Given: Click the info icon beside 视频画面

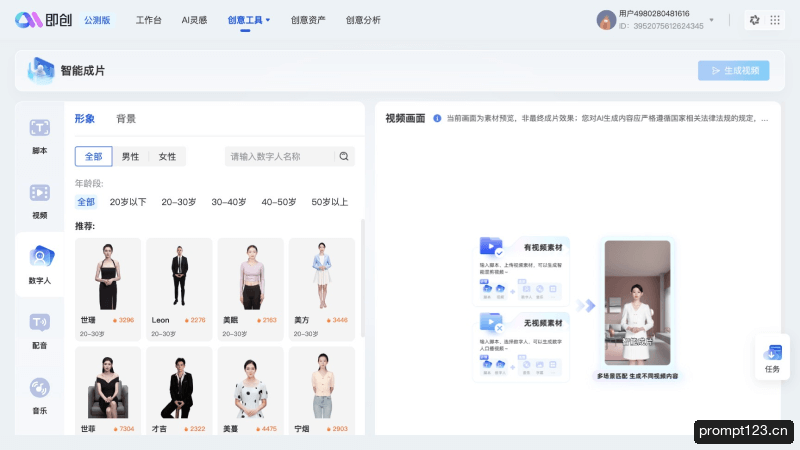Looking at the screenshot, I should click(437, 118).
